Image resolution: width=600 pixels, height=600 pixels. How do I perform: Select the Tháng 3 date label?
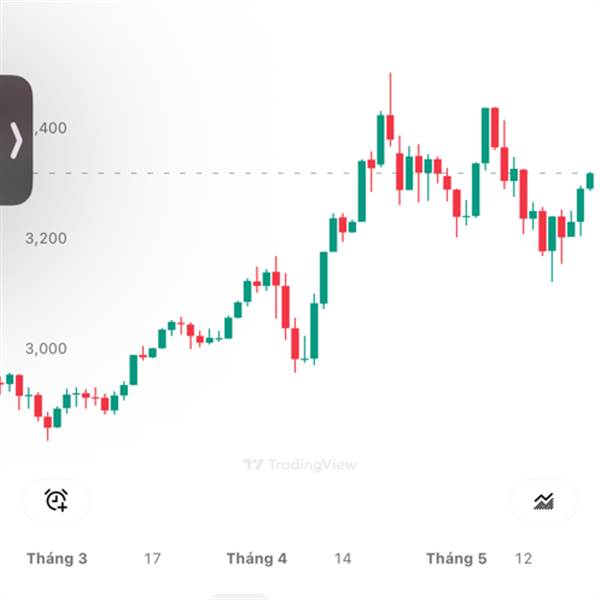(x=57, y=559)
